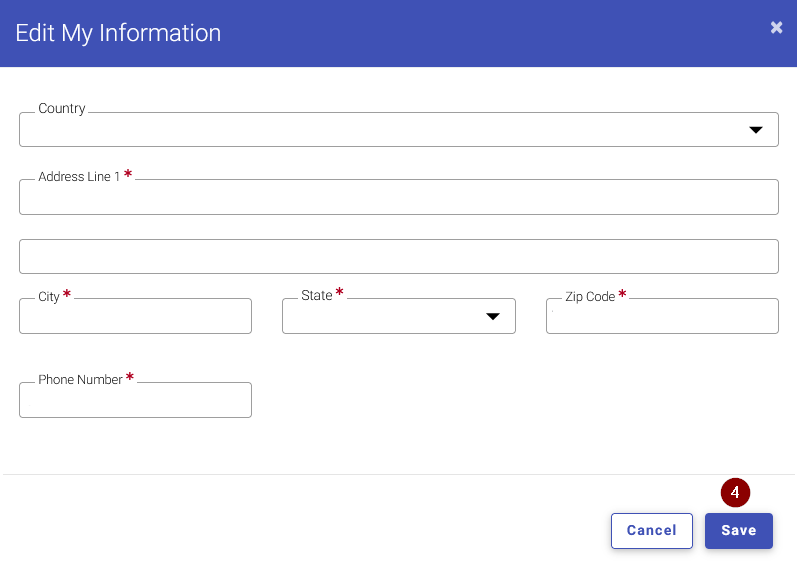This screenshot has height=572, width=797.
Task: Click the Address Line 1 label text
Action: coord(79,176)
